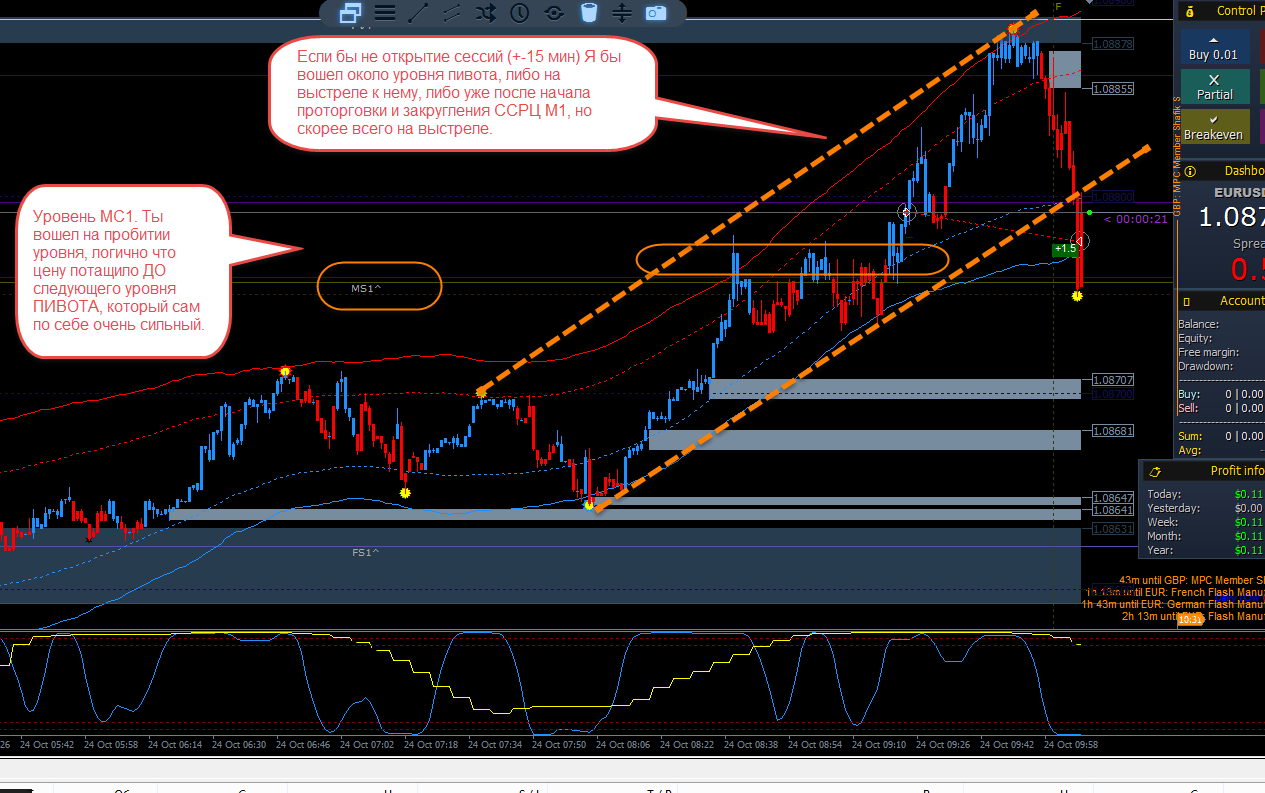Viewport: 1265px width, 793px height.
Task: Click the '24 Oct 08:22' time axis label
Action: (686, 744)
